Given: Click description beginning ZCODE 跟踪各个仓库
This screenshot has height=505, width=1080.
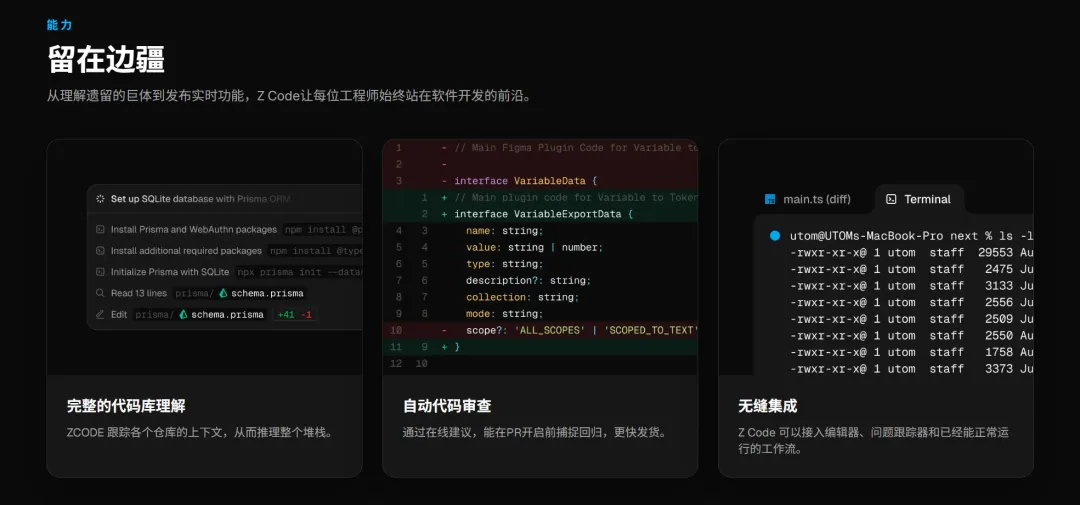Looking at the screenshot, I should coord(200,433).
